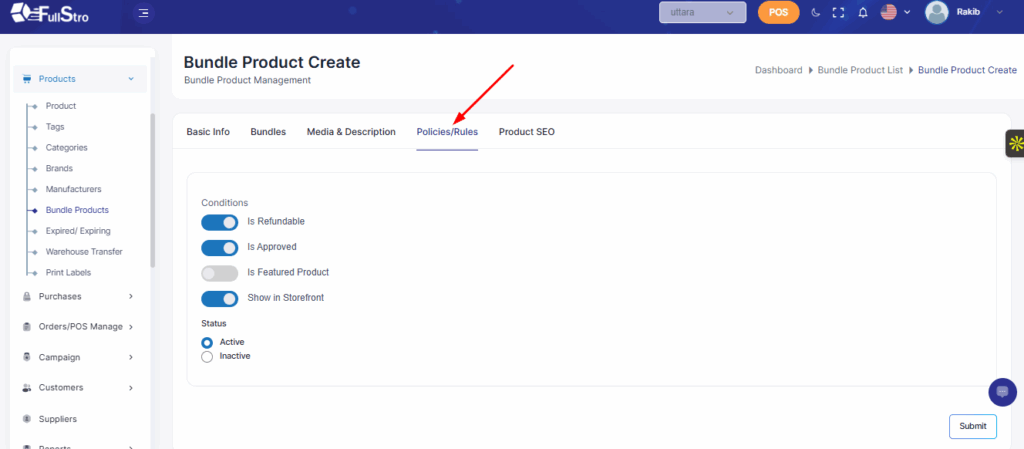1024x449 pixels.
Task: Select the Inactive status radio button
Action: pyautogui.click(x=207, y=356)
